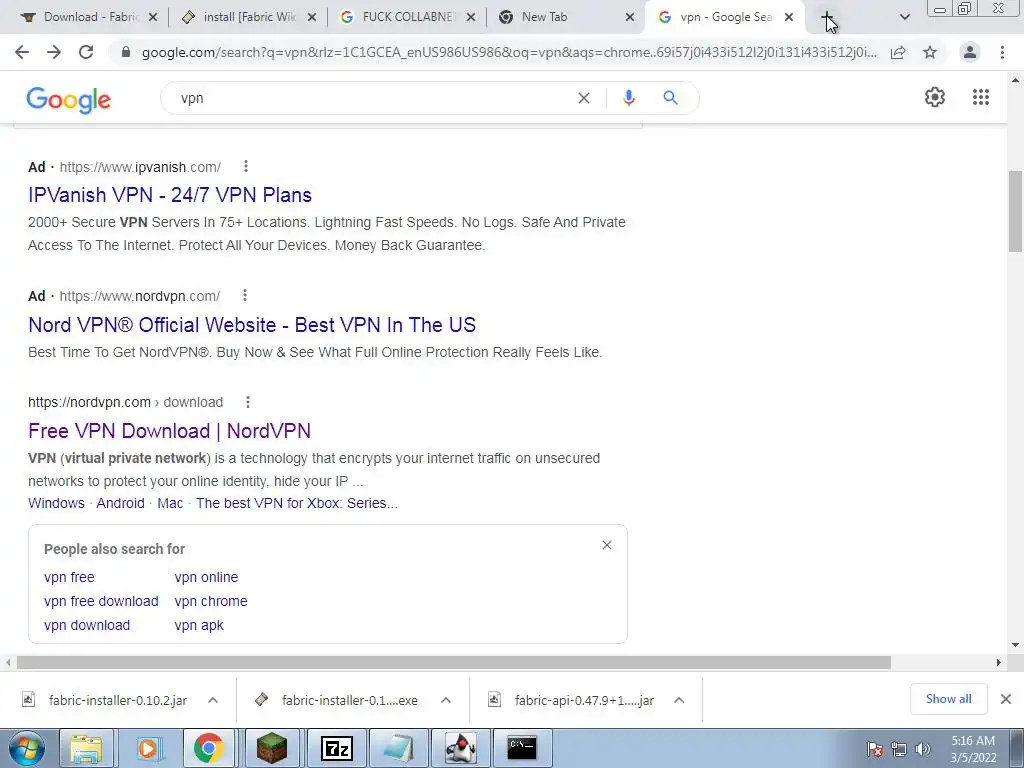Viewport: 1024px width, 768px height.
Task: Search for vpn online suggestion
Action: coord(206,577)
